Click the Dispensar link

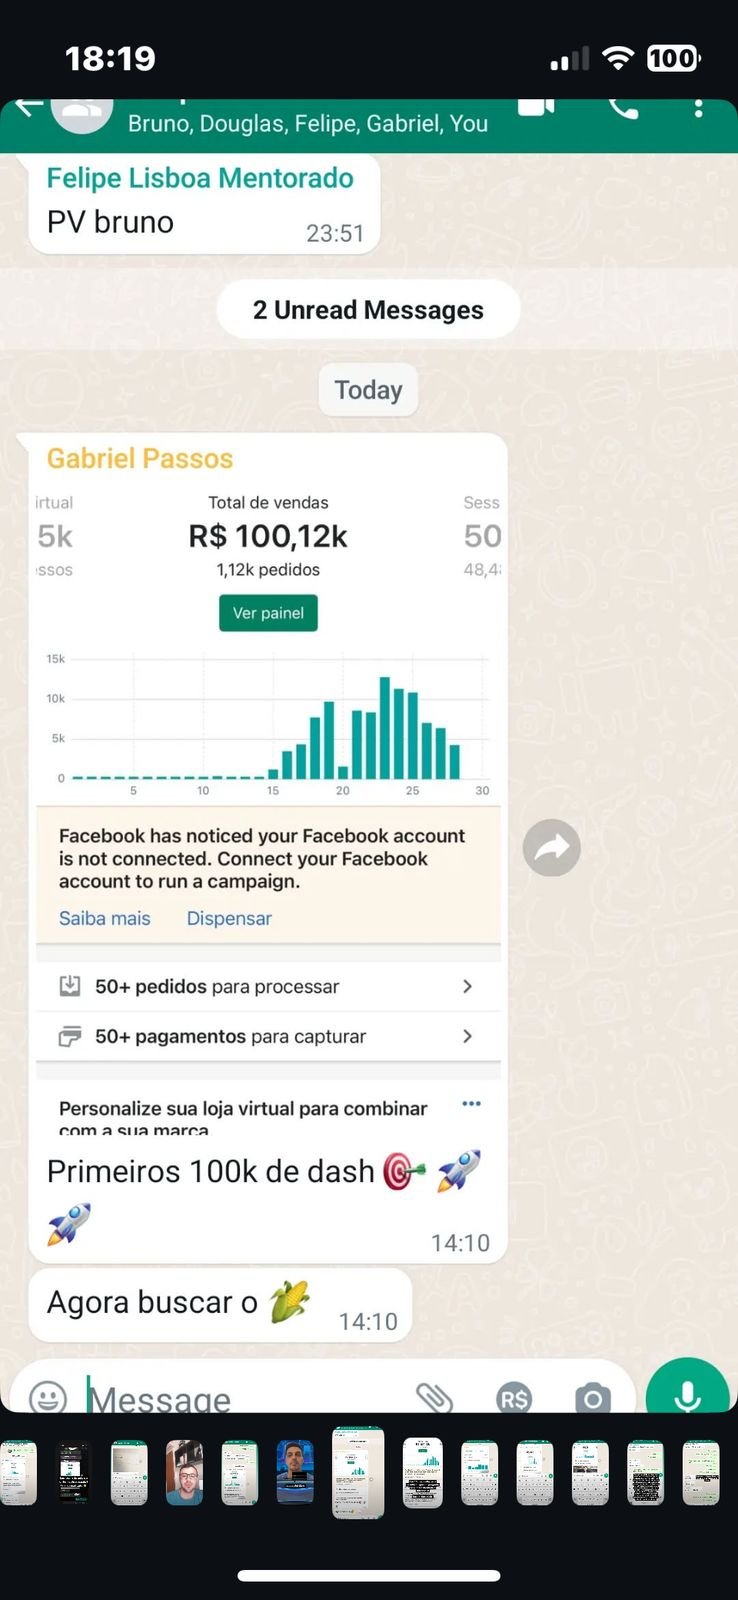[x=229, y=918]
